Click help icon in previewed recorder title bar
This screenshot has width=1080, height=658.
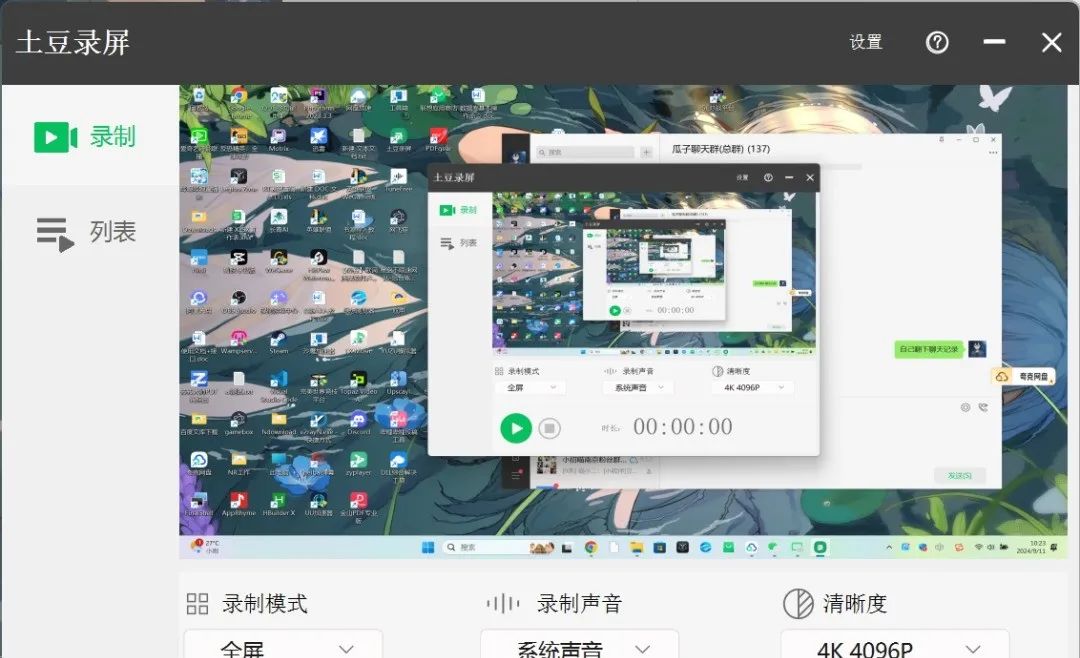768,178
